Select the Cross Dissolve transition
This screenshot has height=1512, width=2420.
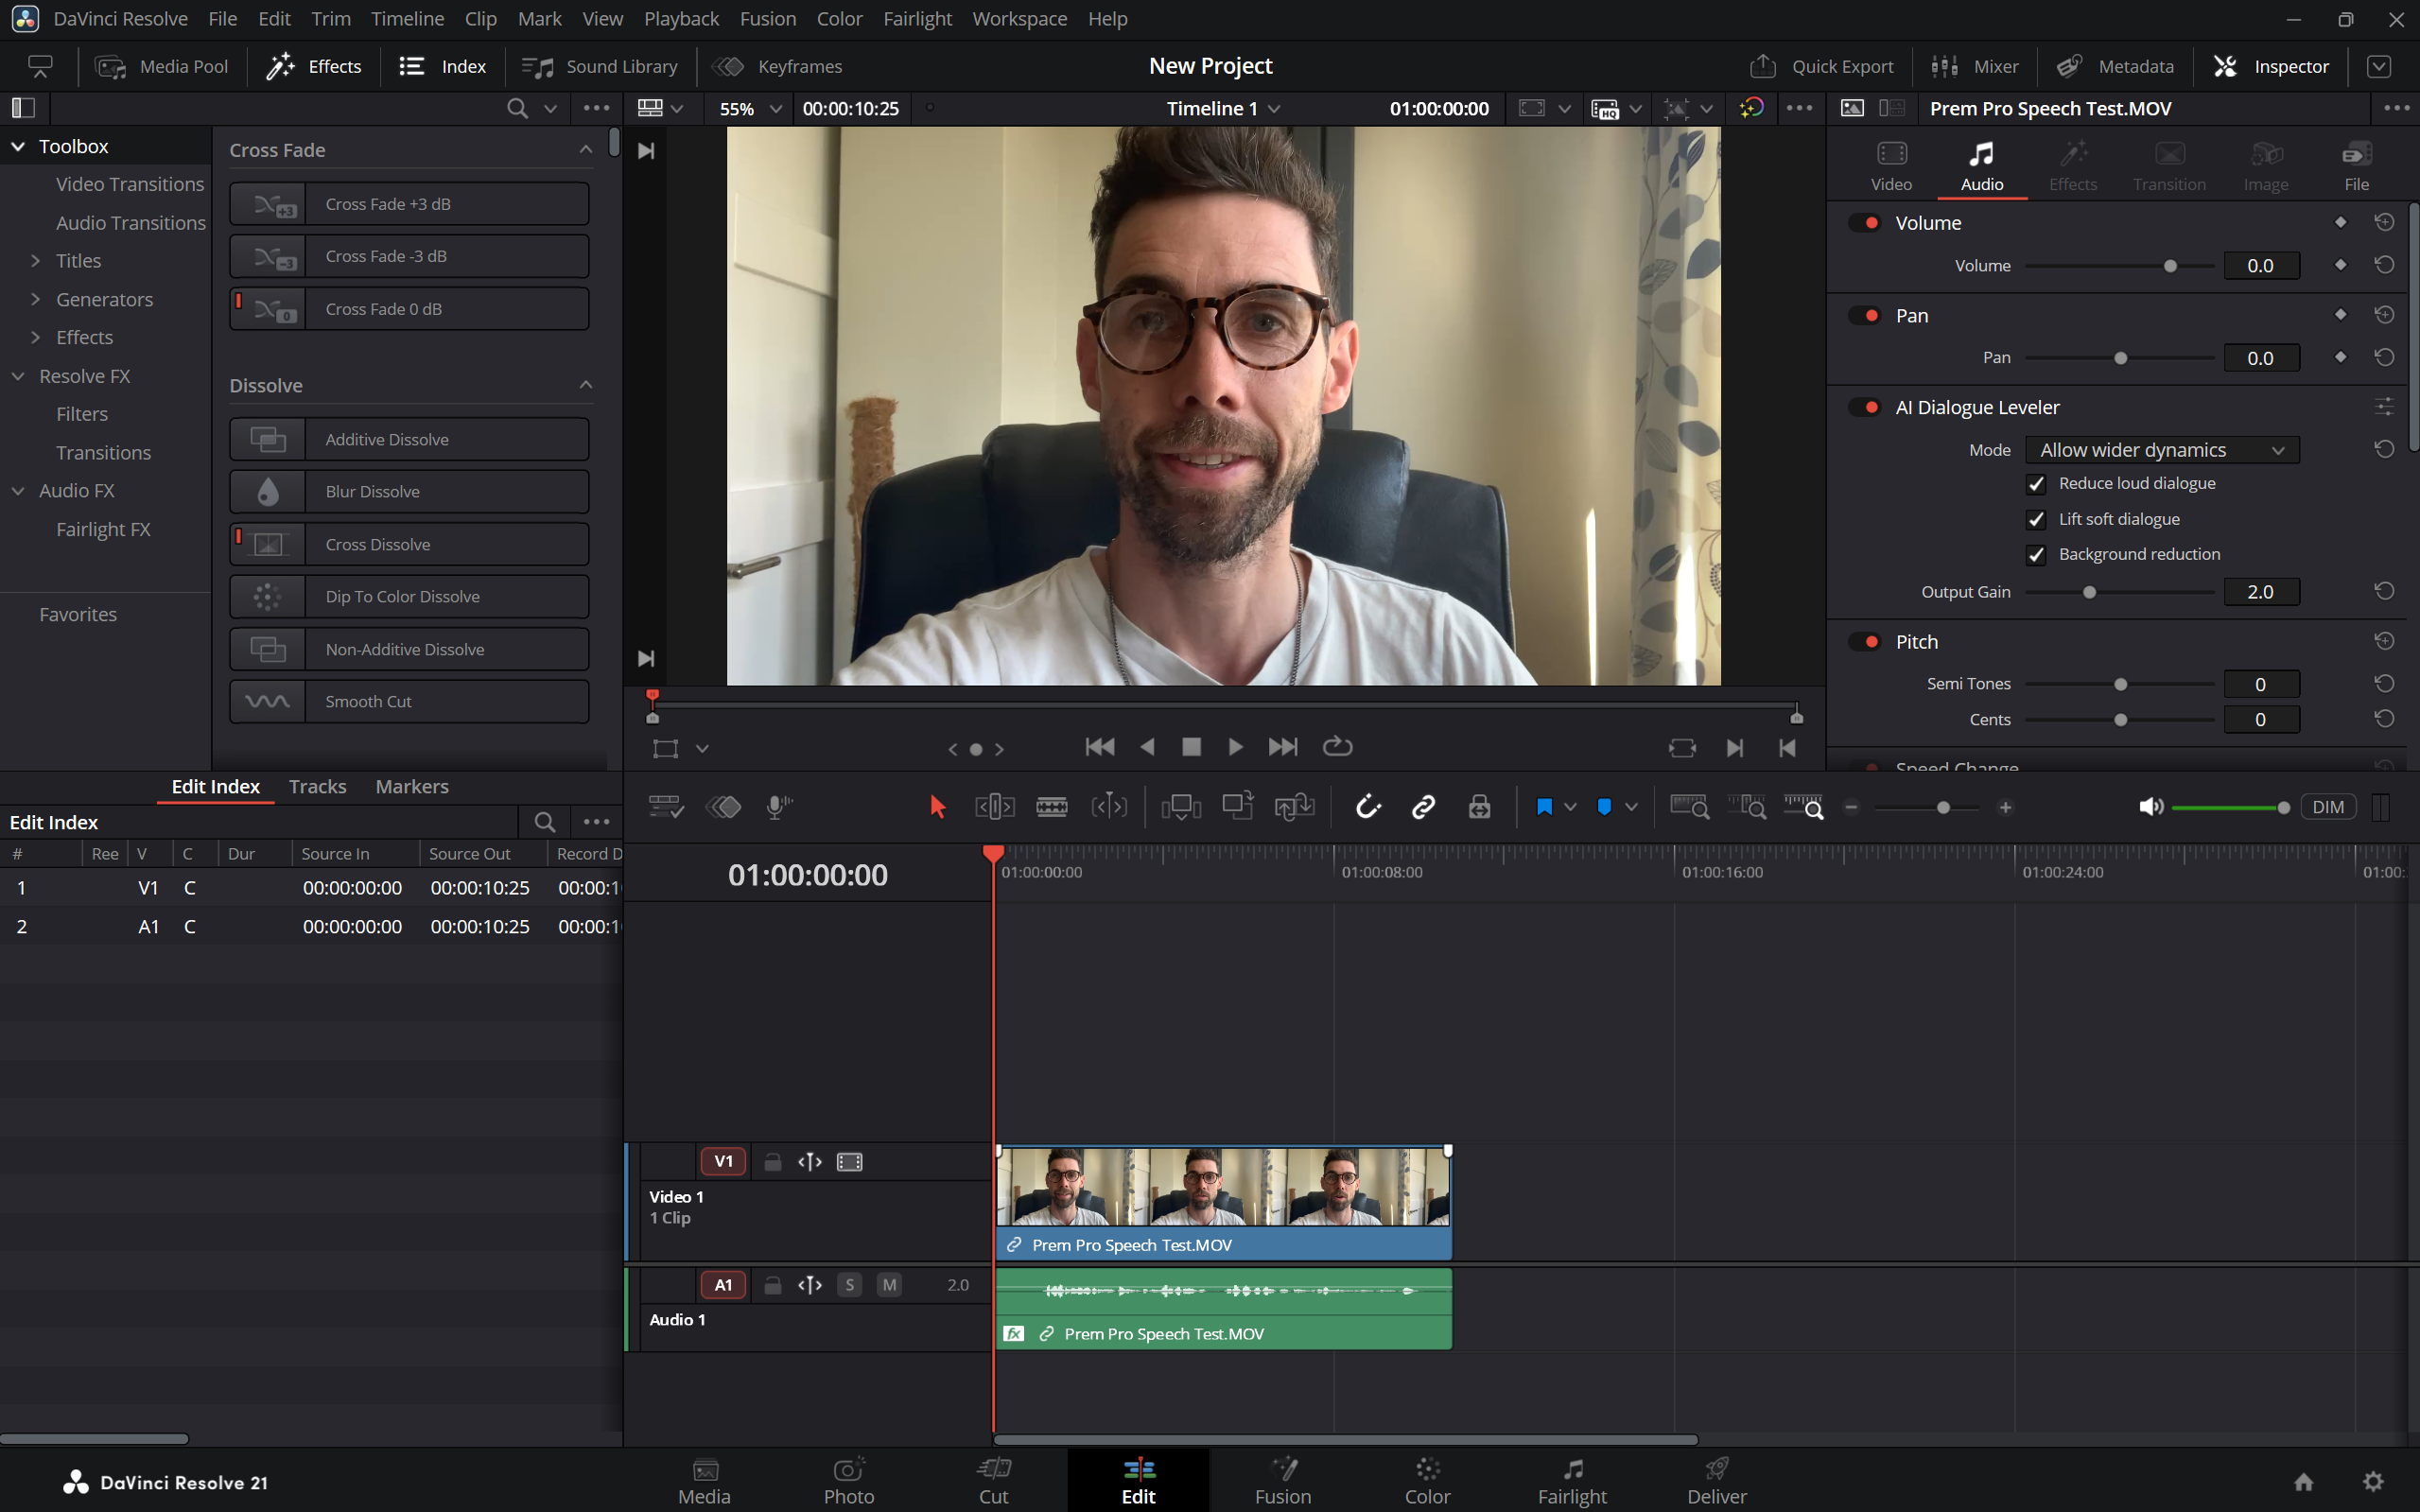[x=409, y=544]
